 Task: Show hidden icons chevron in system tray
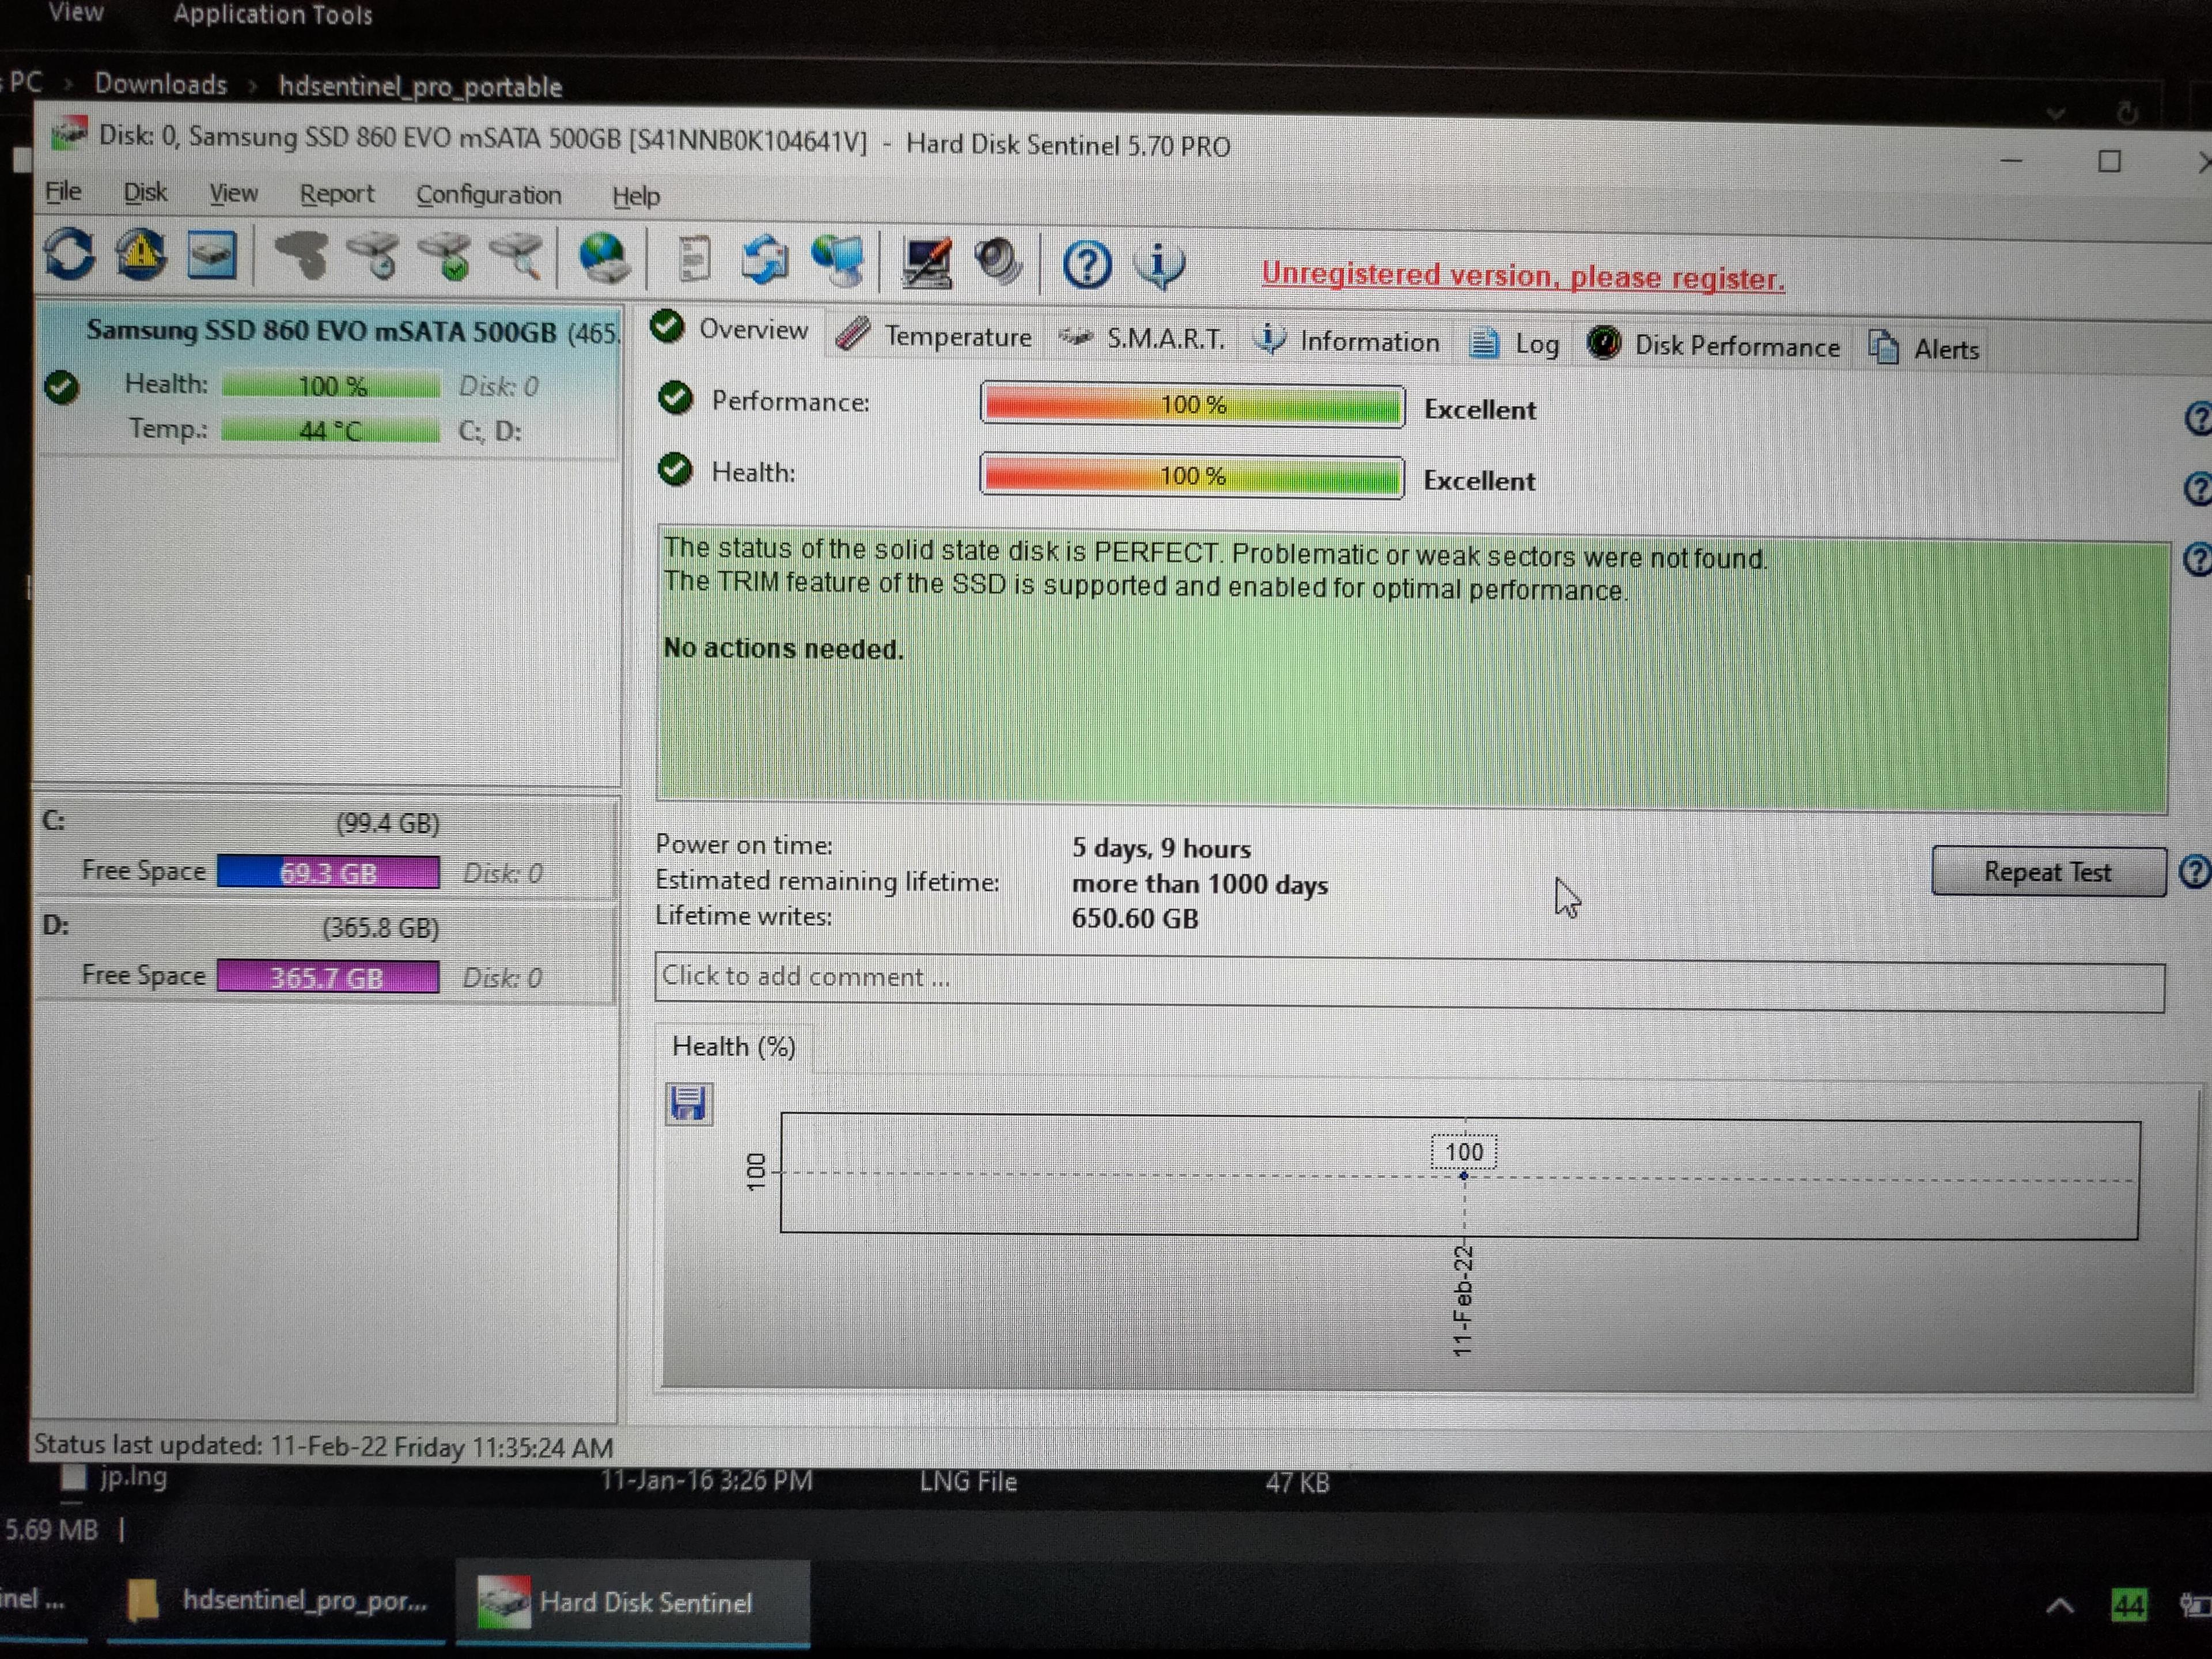pyautogui.click(x=2059, y=1606)
